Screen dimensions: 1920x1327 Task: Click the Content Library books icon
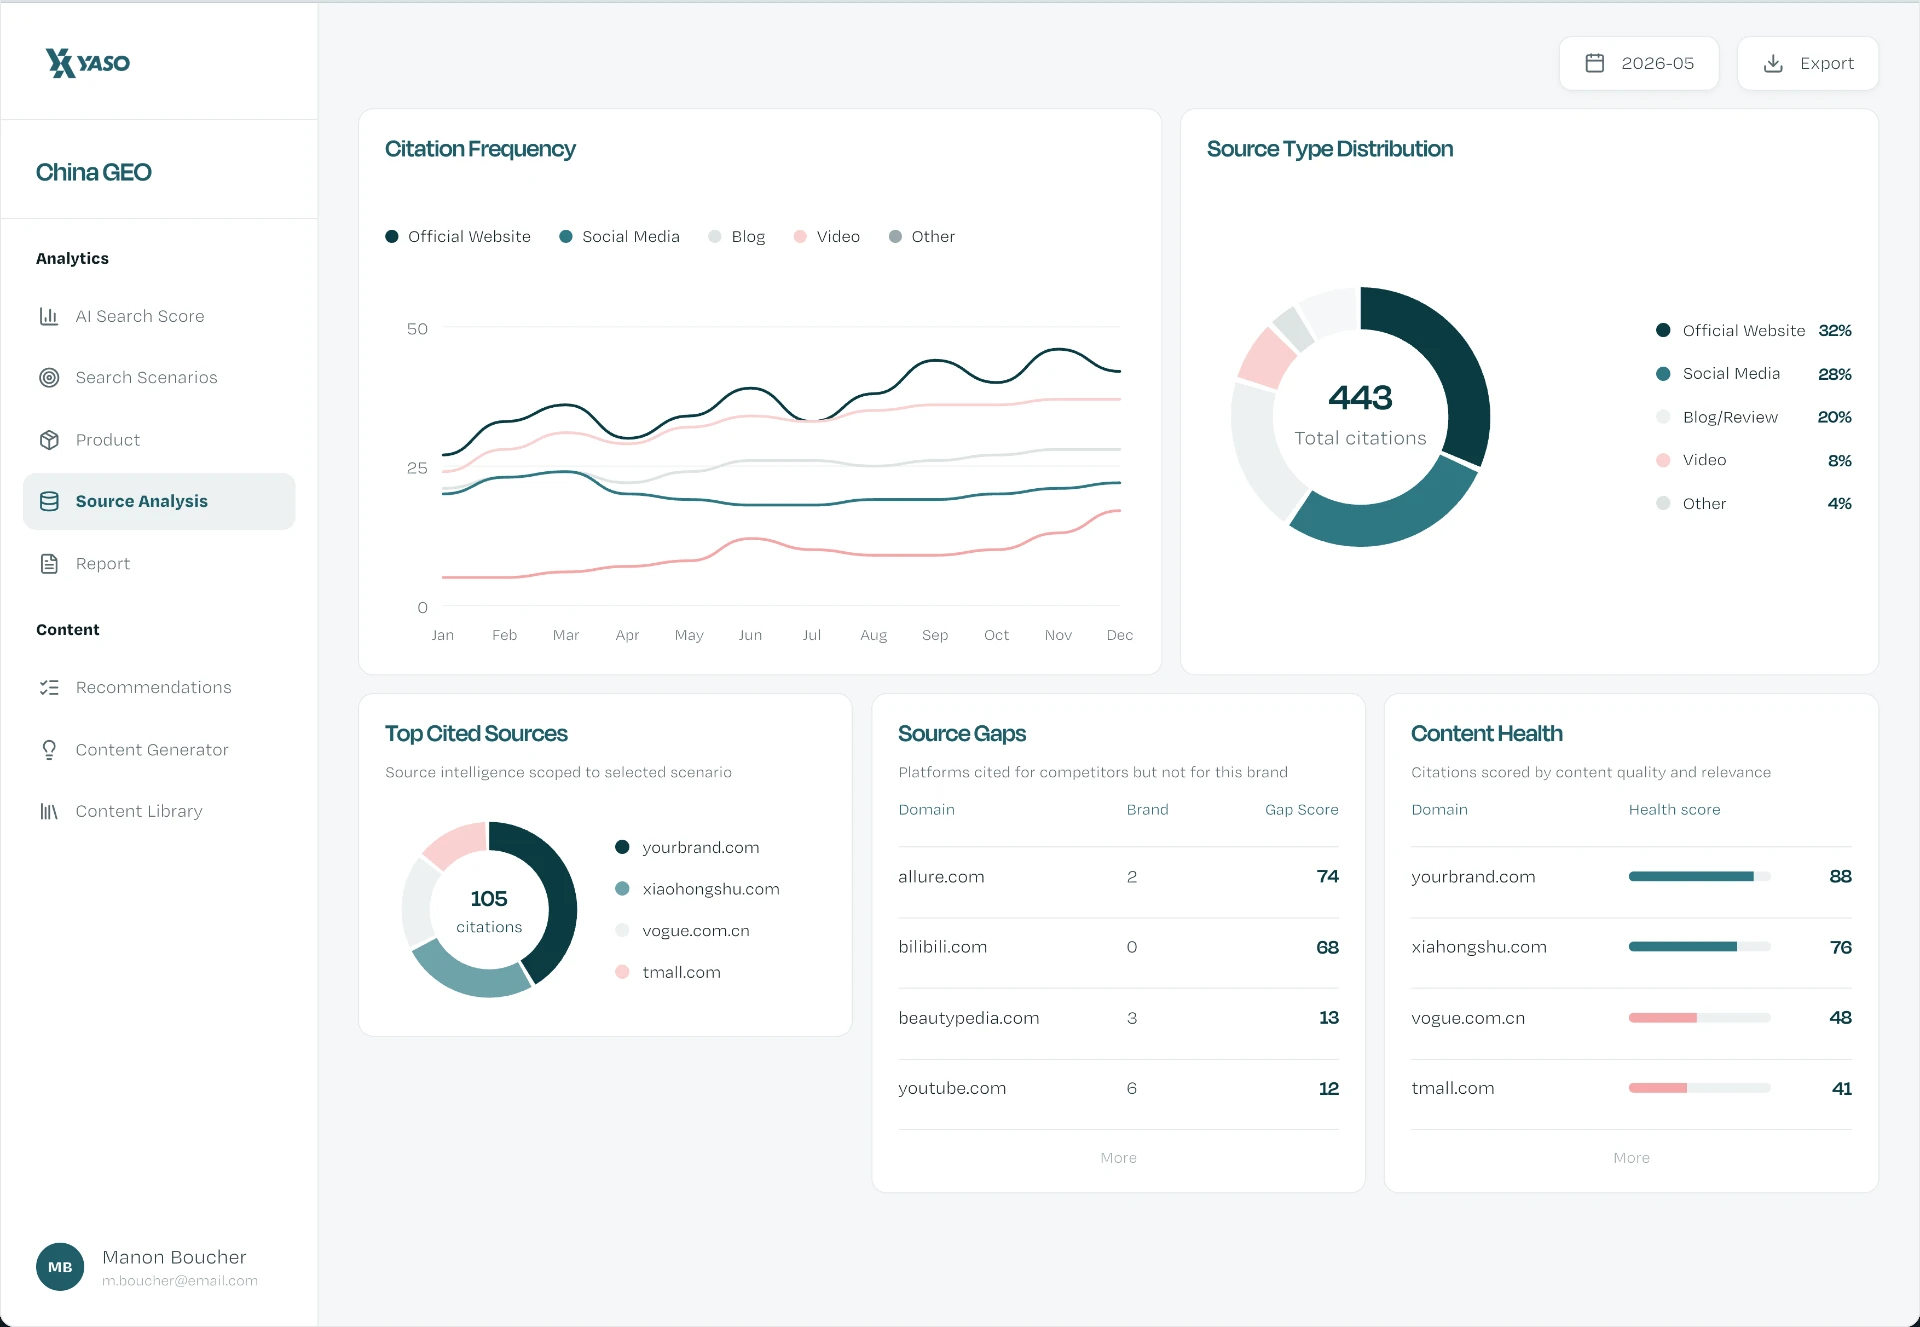pos(49,812)
